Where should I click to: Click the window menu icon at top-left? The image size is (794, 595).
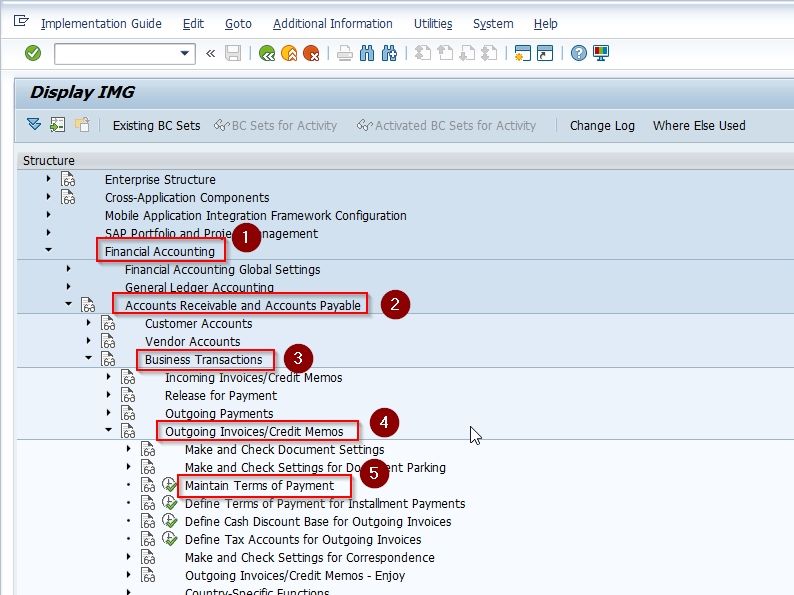coord(21,21)
